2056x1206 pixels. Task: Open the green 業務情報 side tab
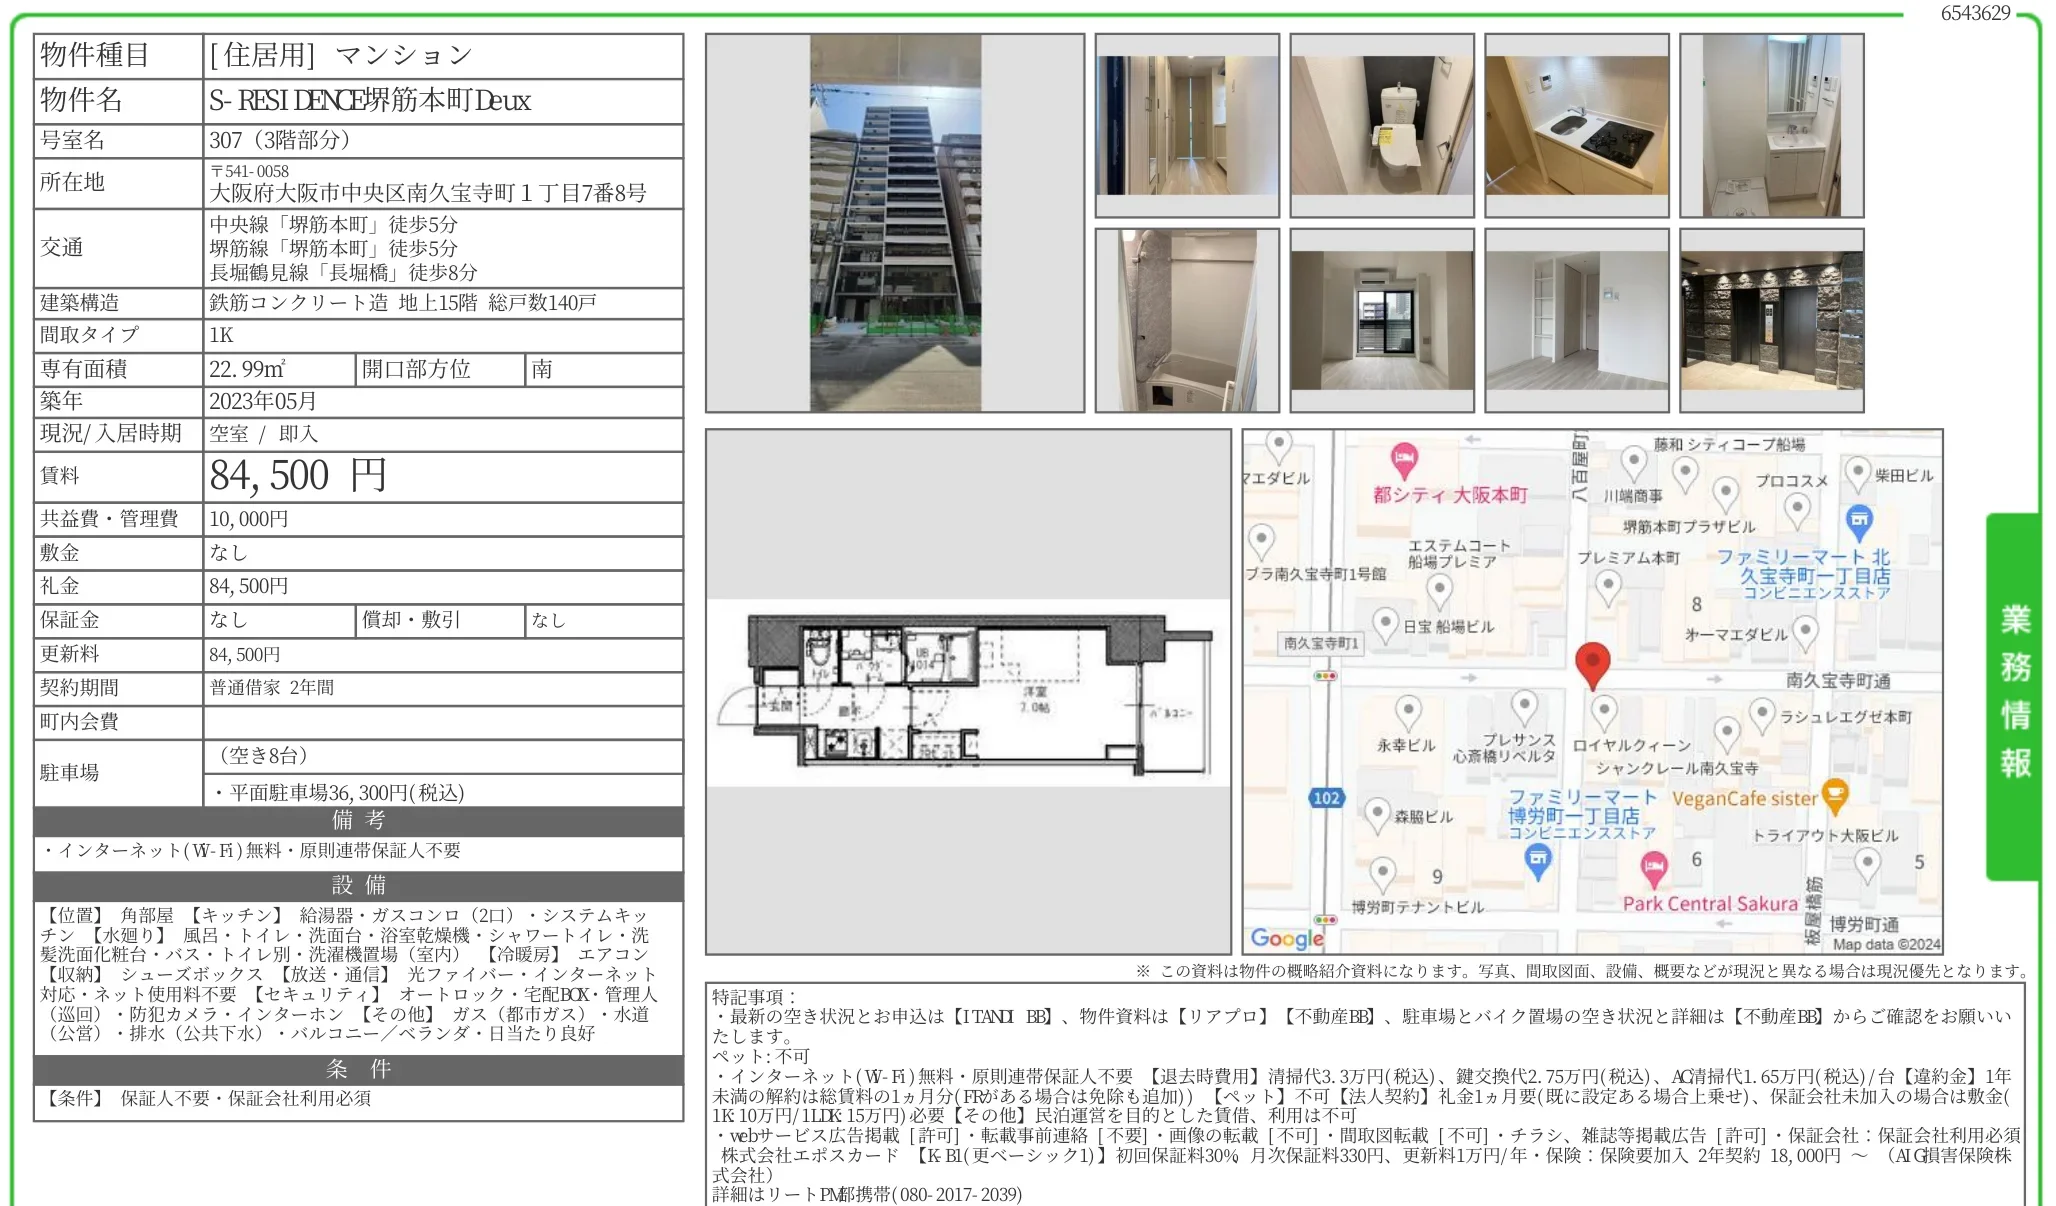tap(2013, 696)
